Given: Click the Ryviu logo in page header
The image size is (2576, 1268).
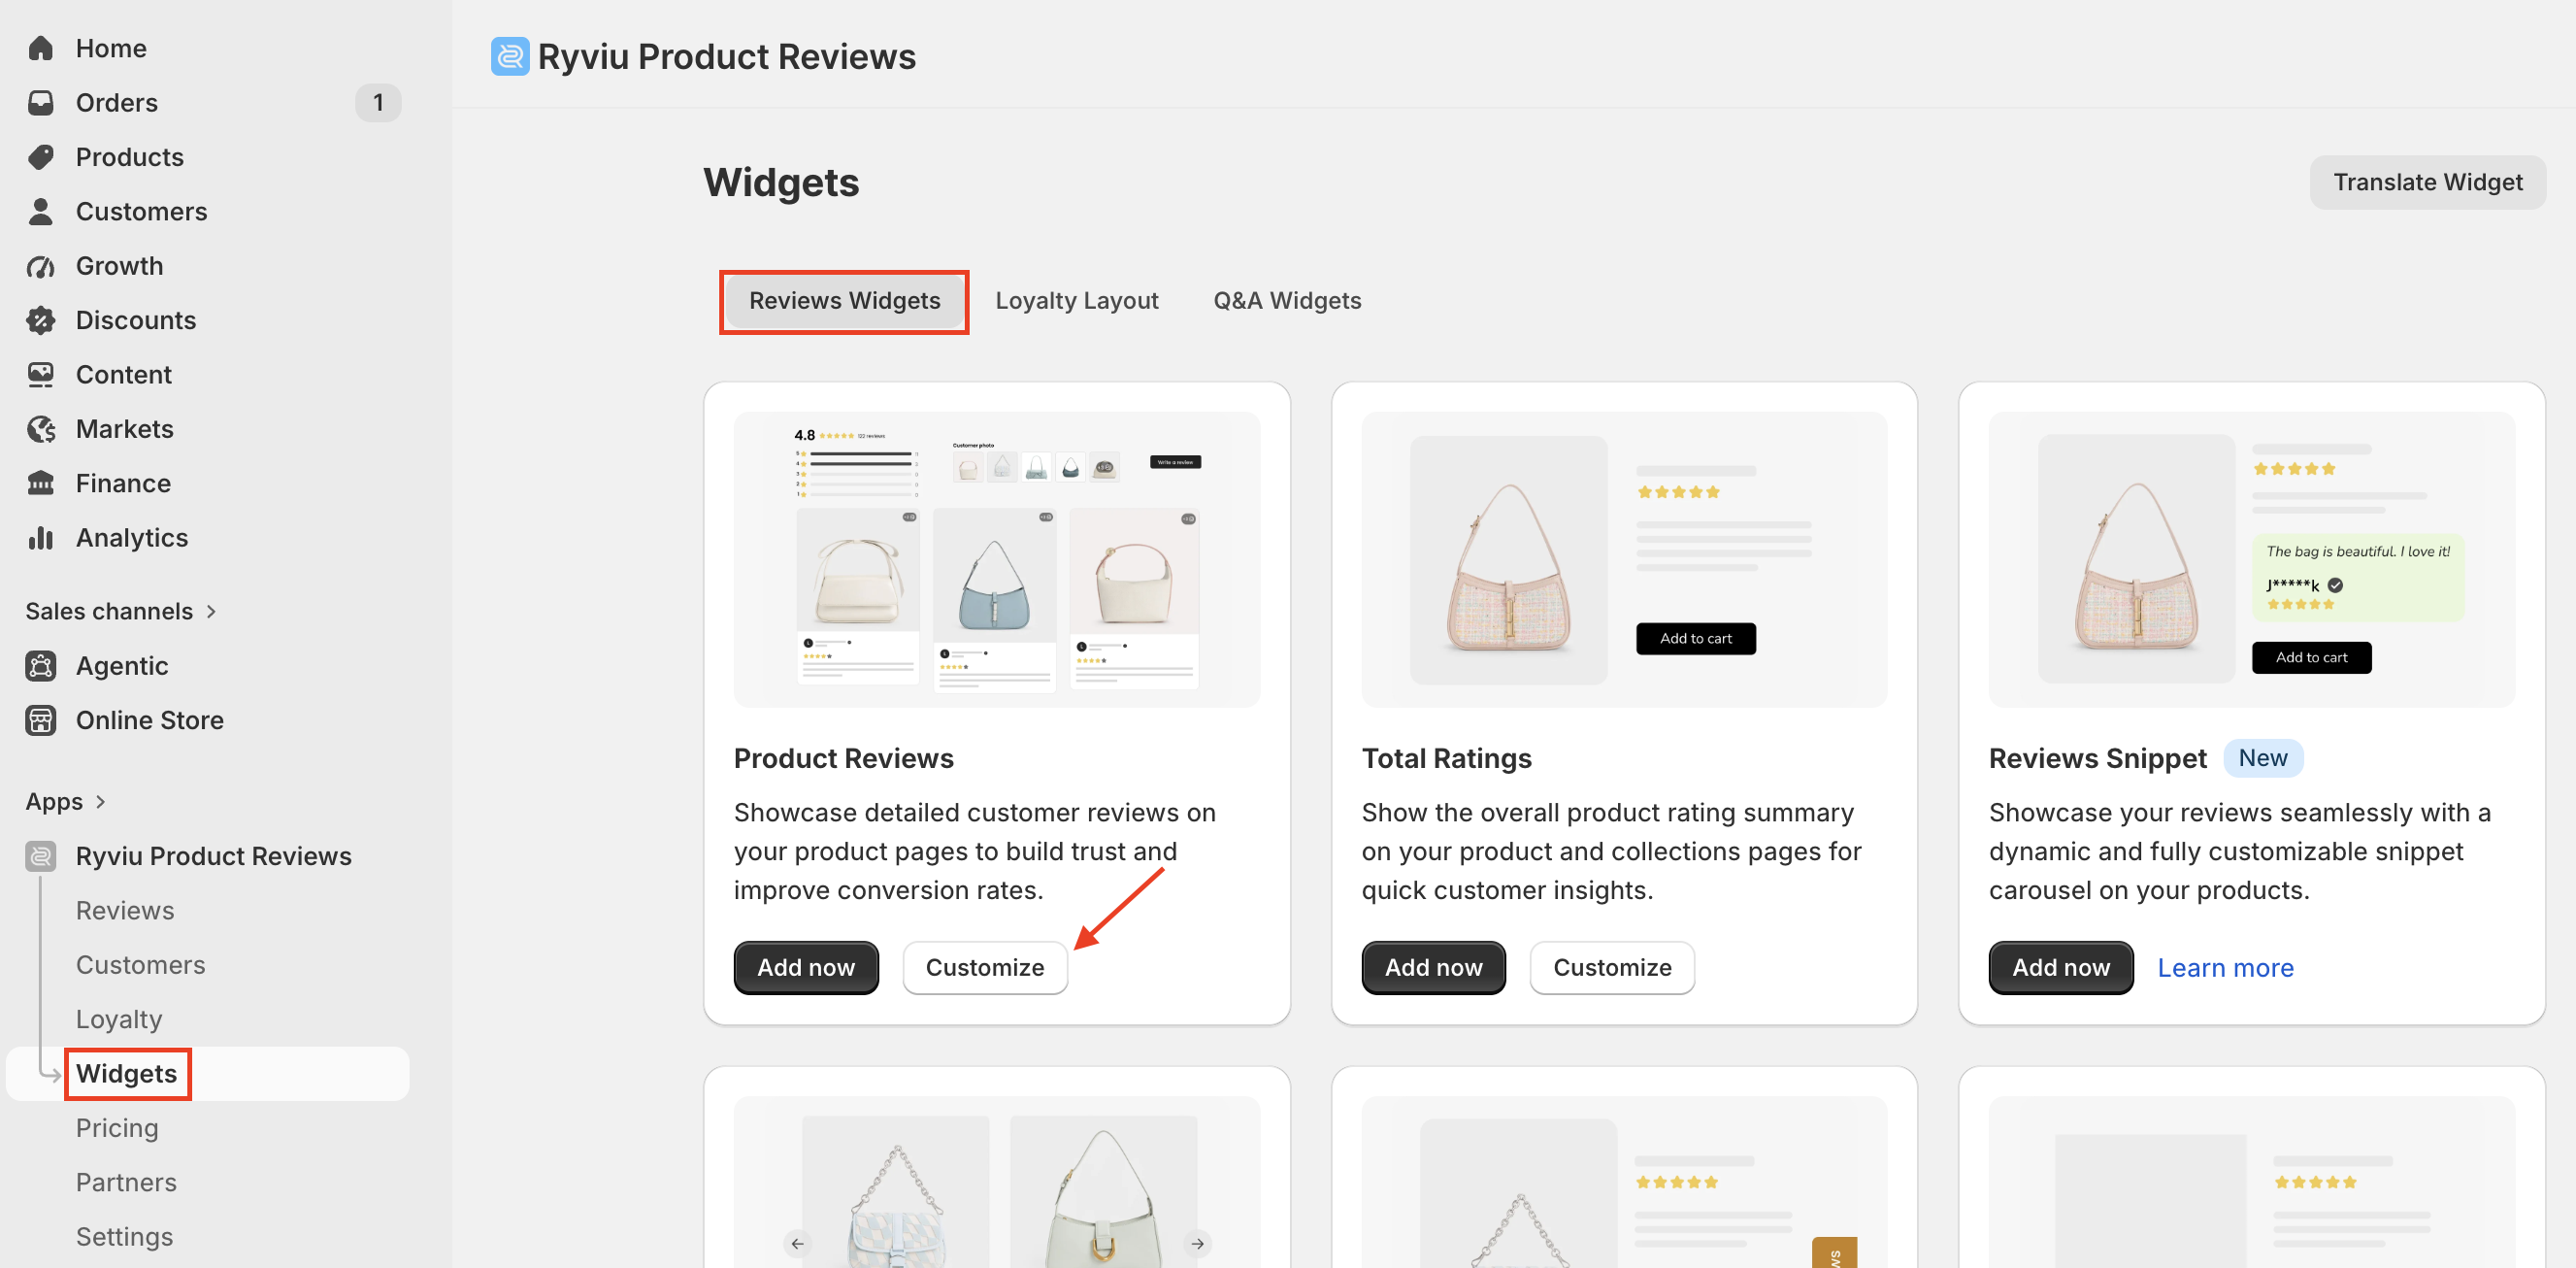Looking at the screenshot, I should [510, 56].
